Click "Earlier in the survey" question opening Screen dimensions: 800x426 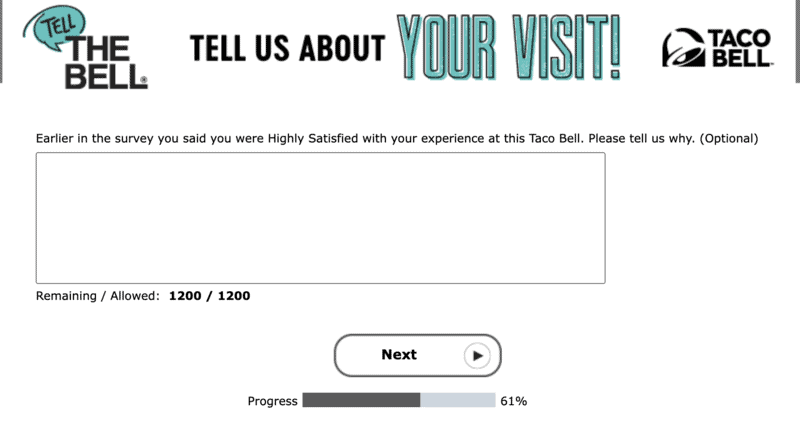coord(97,138)
